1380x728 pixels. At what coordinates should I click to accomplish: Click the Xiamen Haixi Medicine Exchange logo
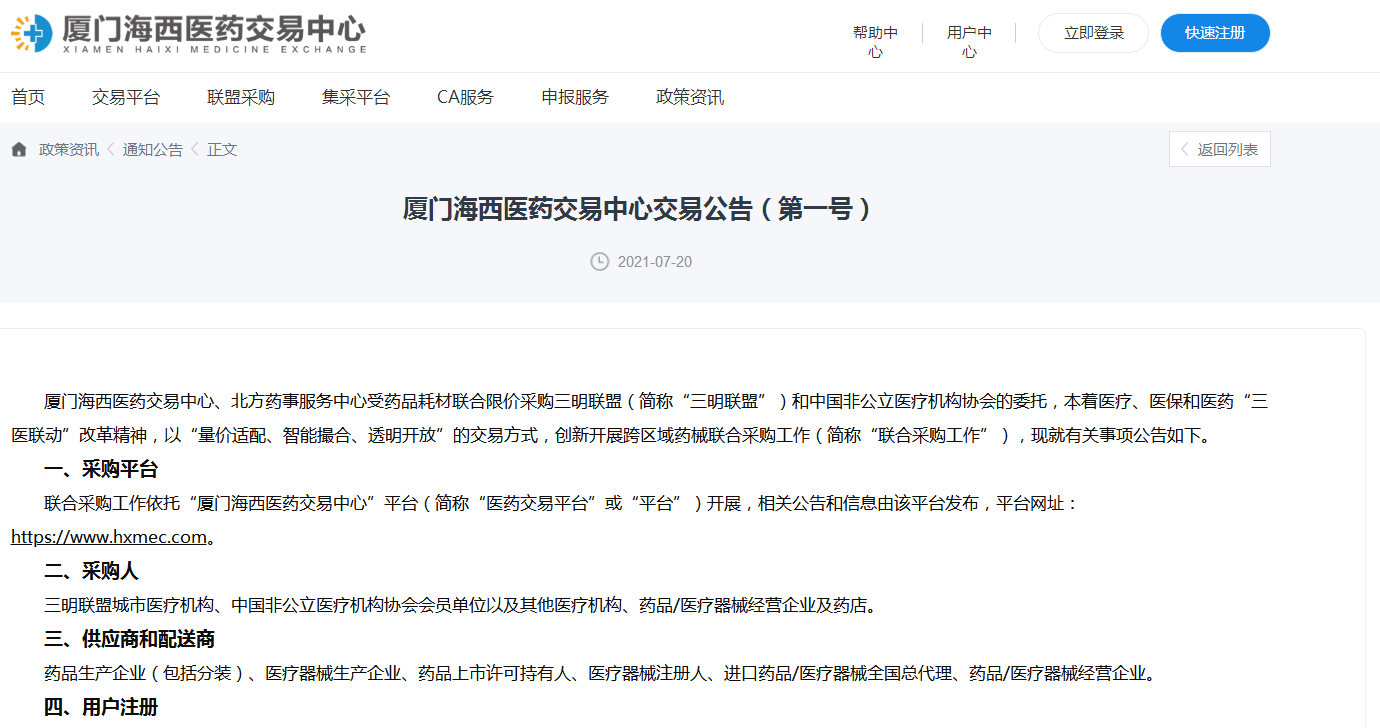[x=188, y=34]
